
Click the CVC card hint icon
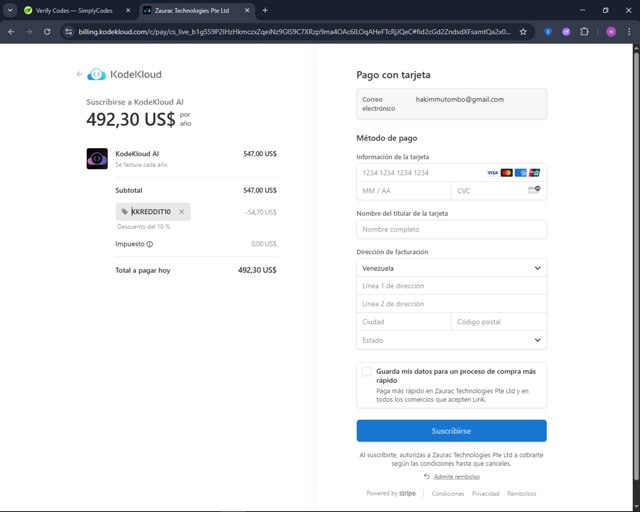pos(534,189)
